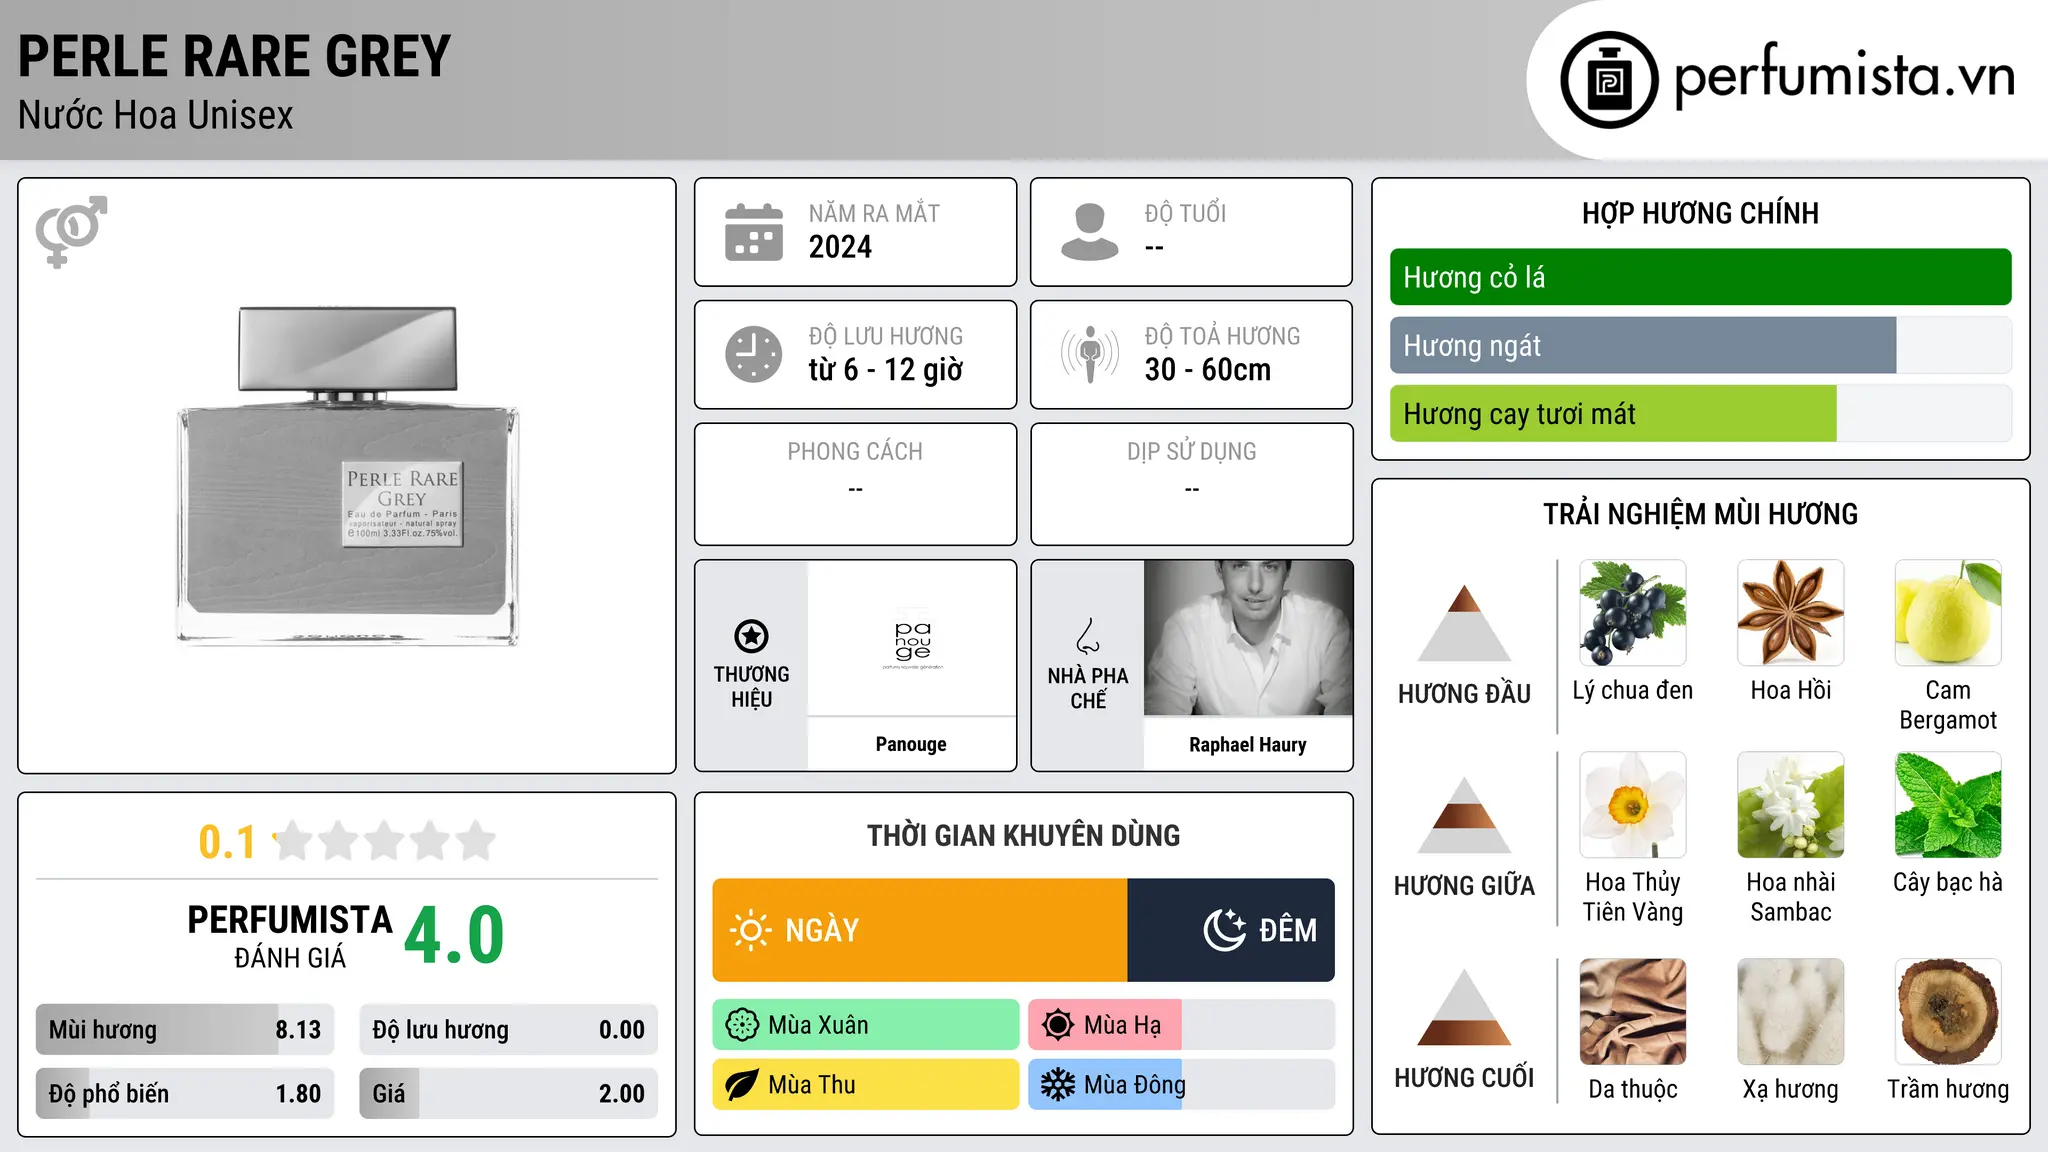Image resolution: width=2048 pixels, height=1152 pixels.
Task: Open the Hoa Thủy Tiên Vàng note image
Action: [1633, 805]
